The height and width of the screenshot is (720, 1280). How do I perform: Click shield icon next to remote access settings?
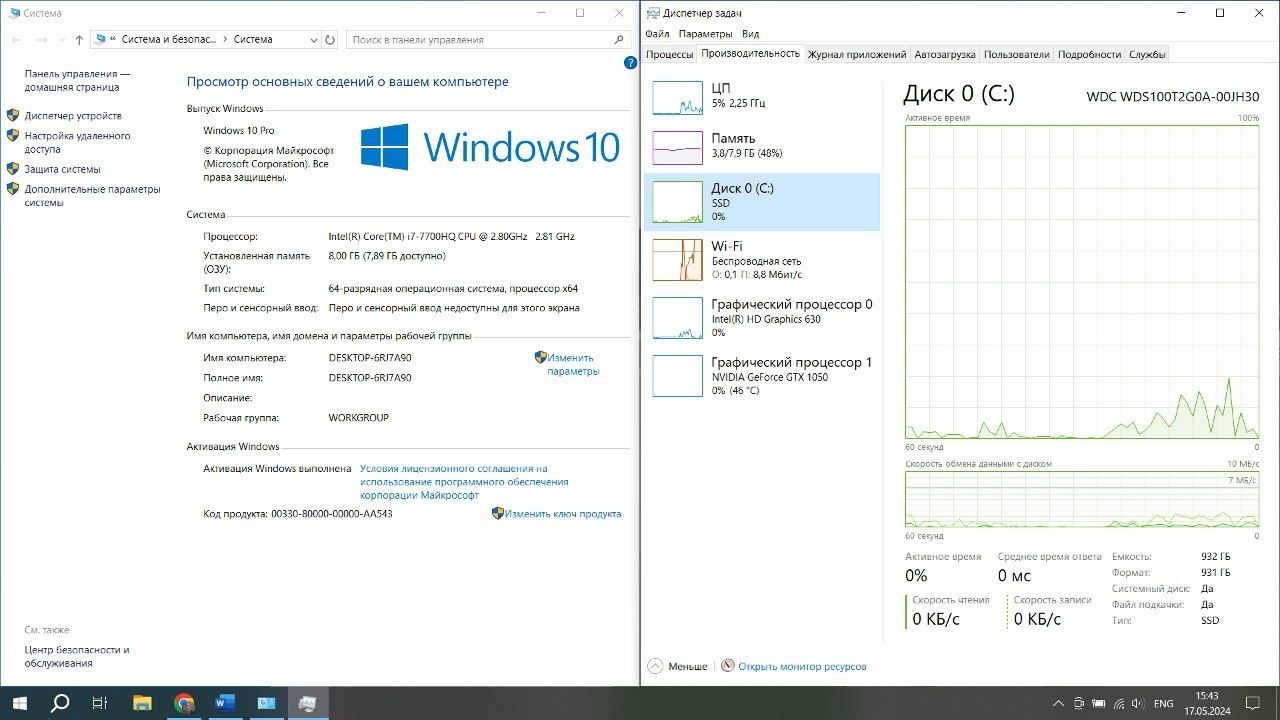pyautogui.click(x=13, y=136)
